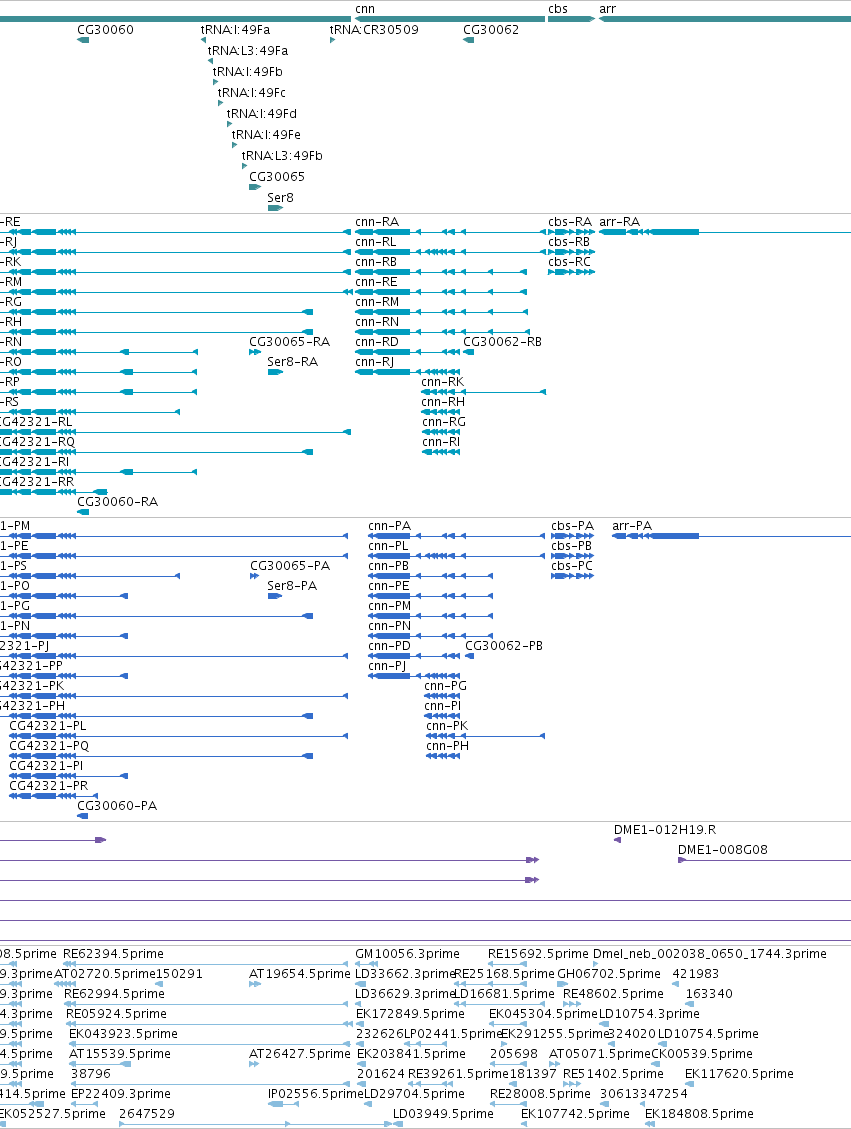This screenshot has height=1129, width=851.
Task: Click EST LD03949.5prime
Action: pos(443,1114)
